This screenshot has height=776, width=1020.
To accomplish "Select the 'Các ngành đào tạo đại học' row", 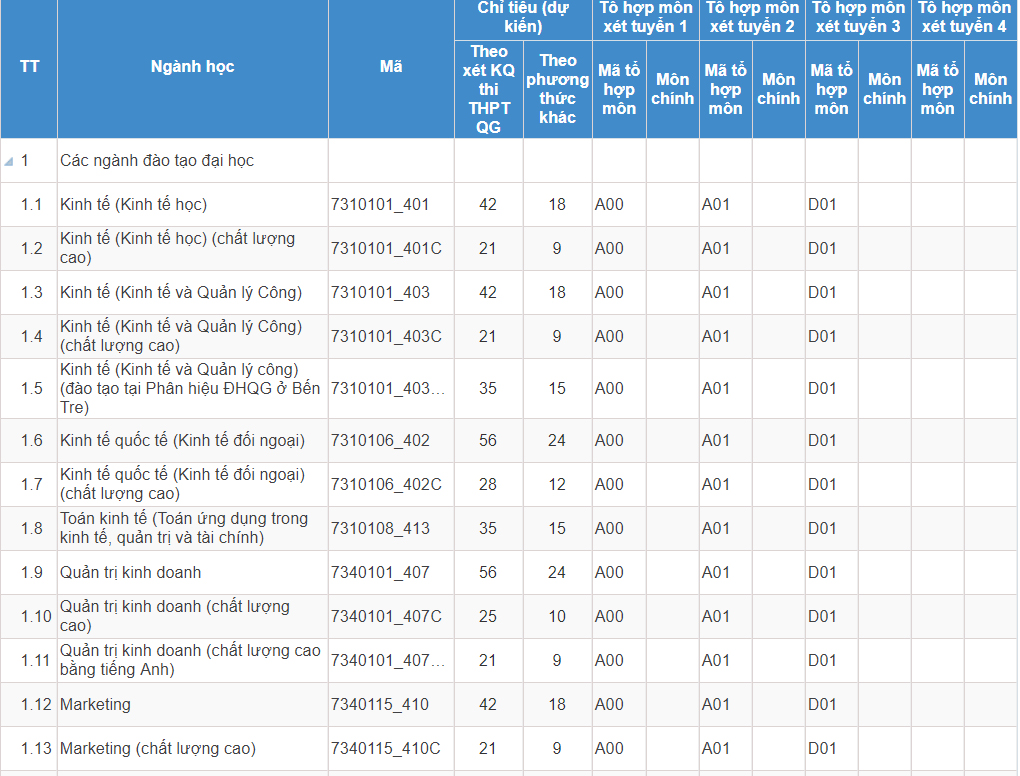I will (x=157, y=161).
